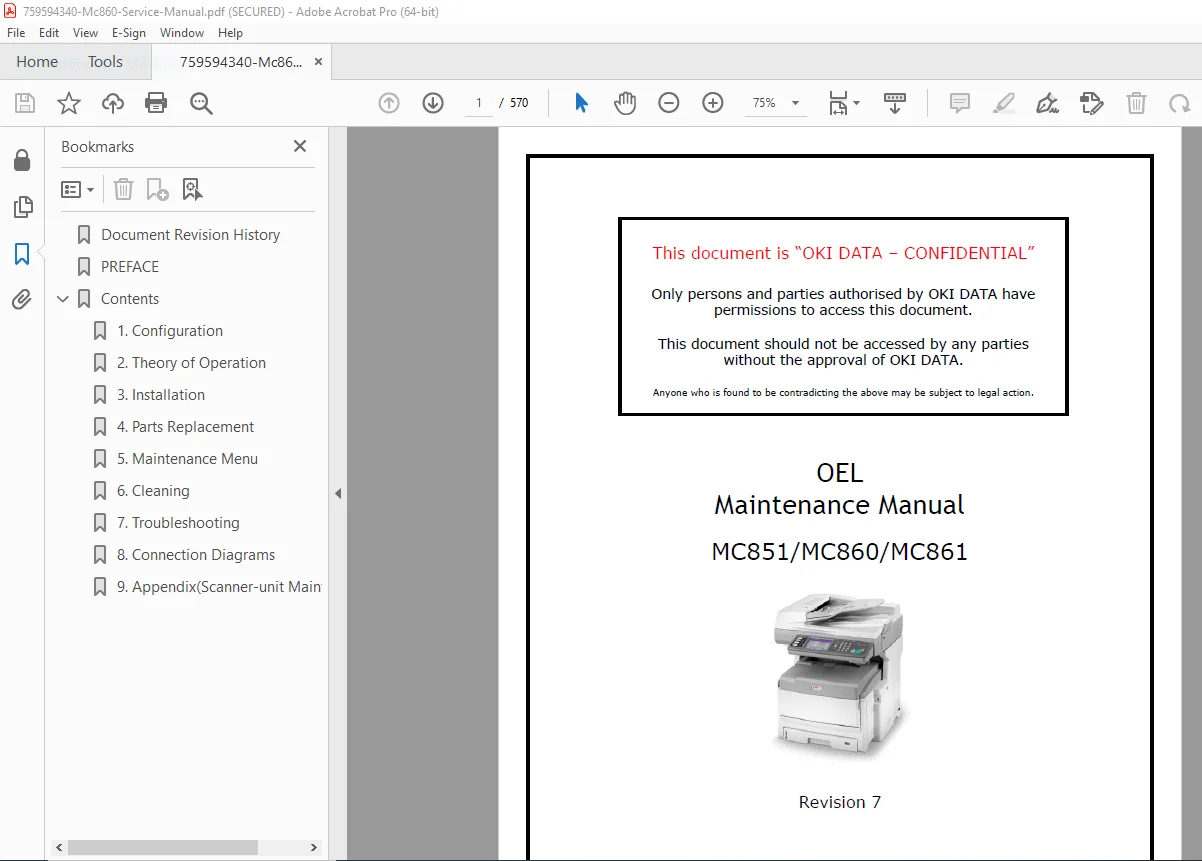This screenshot has height=861, width=1202.
Task: Delete selected bookmark trash icon
Action: pos(123,189)
